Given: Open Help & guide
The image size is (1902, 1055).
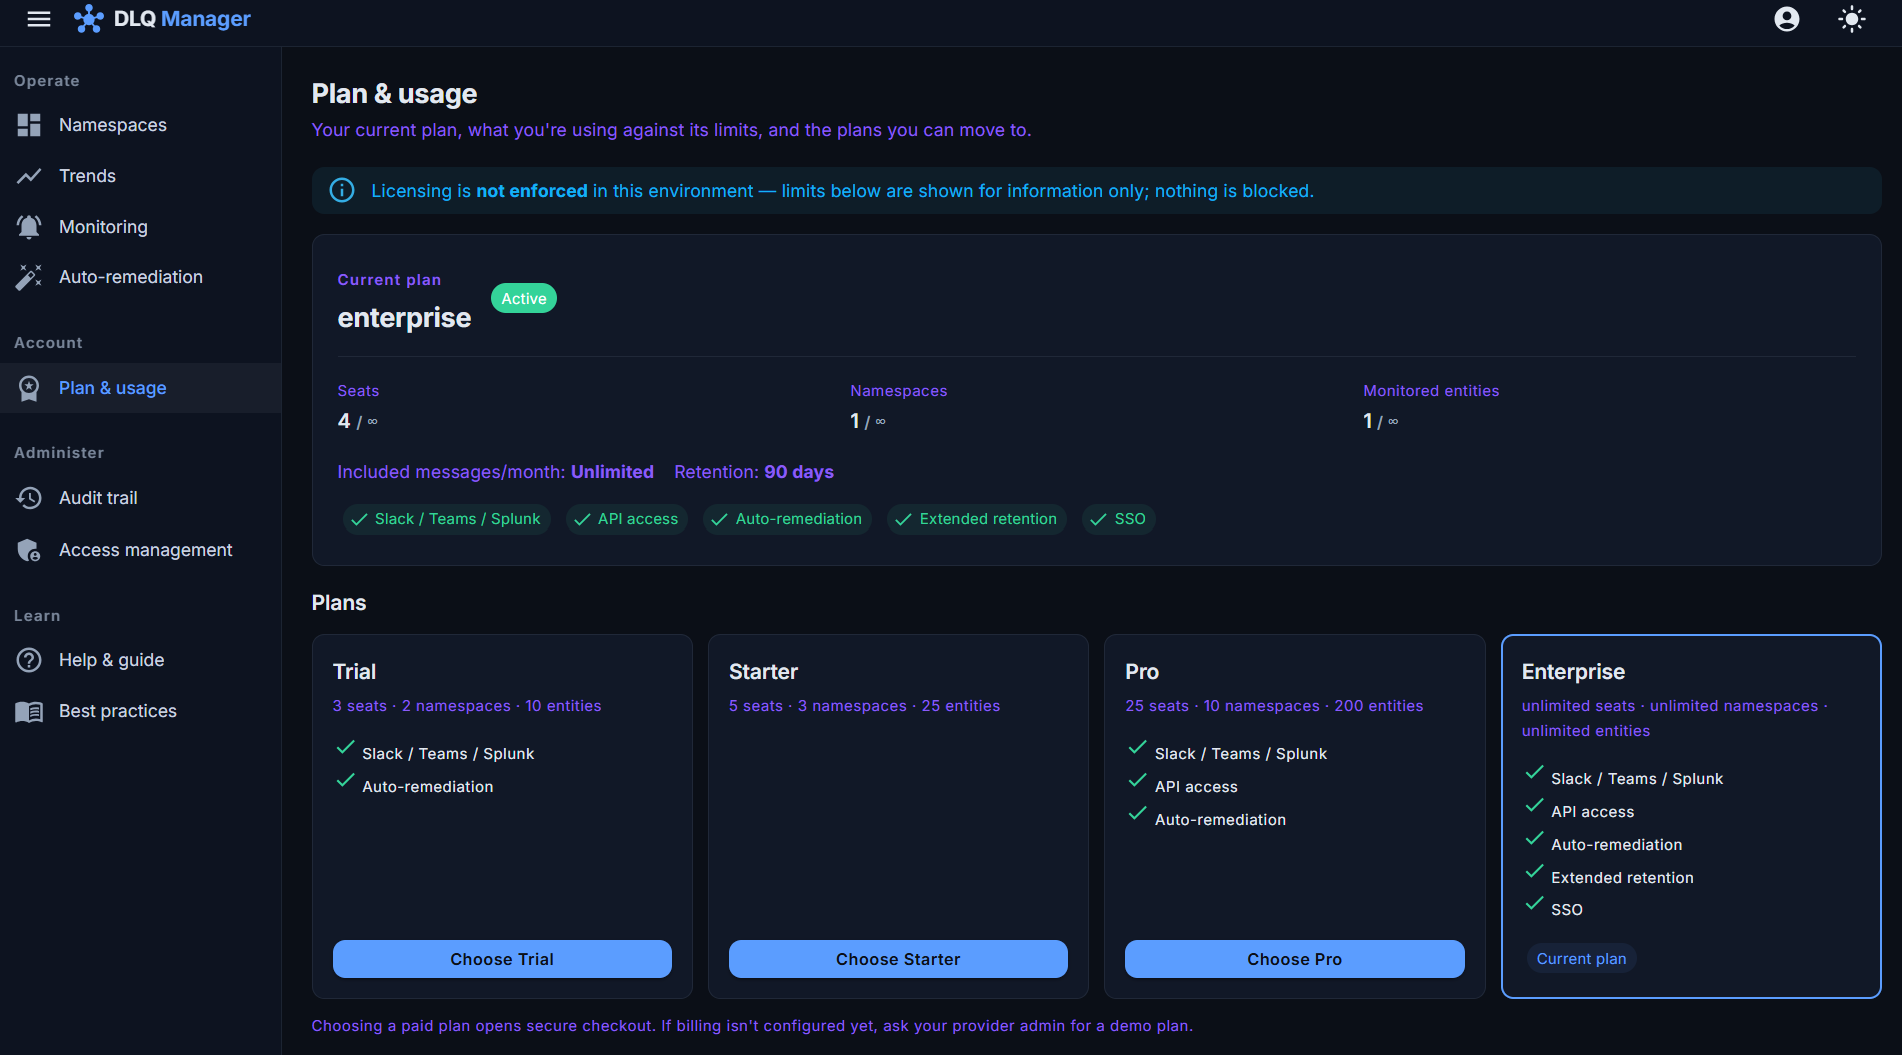Looking at the screenshot, I should (x=140, y=660).
